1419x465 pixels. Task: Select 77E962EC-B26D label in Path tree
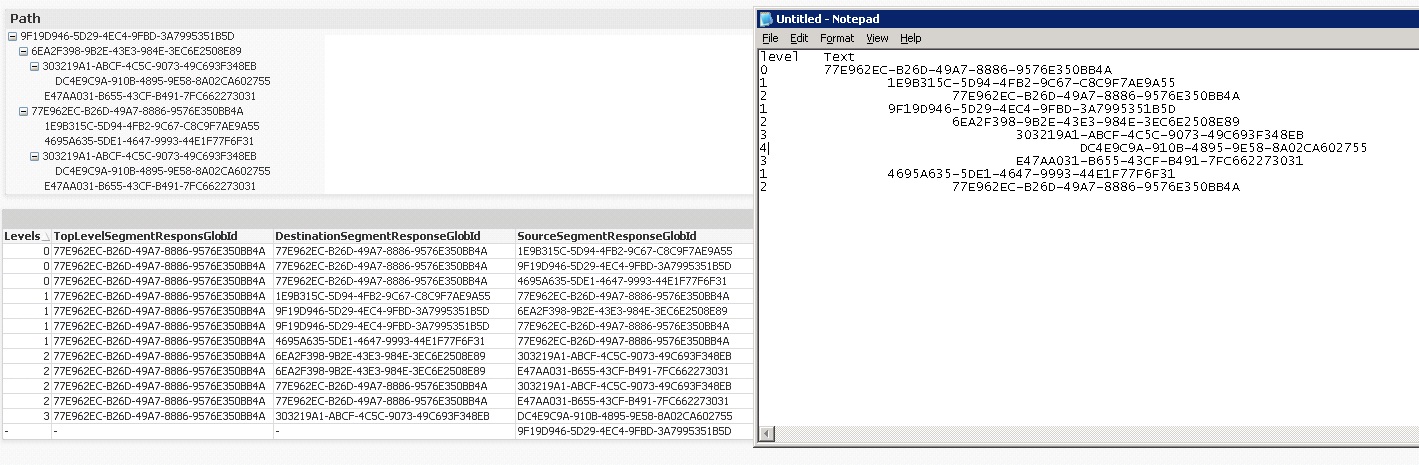click(137, 111)
